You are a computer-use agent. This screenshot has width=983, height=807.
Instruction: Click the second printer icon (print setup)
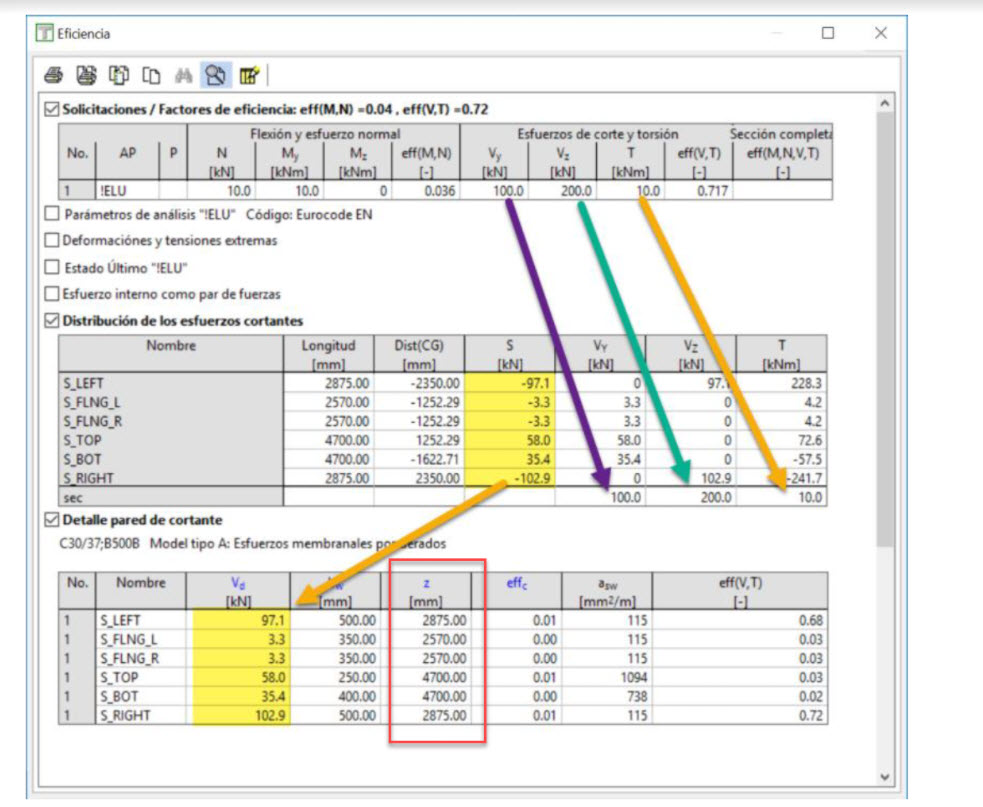(87, 74)
